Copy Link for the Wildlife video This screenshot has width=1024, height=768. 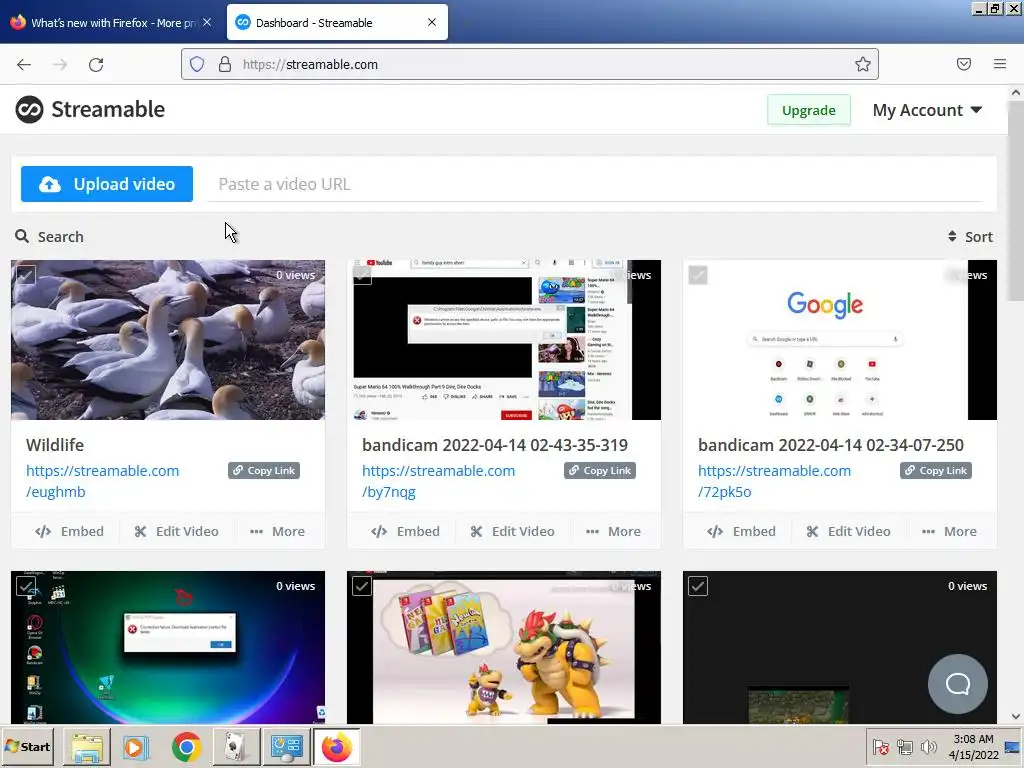264,470
